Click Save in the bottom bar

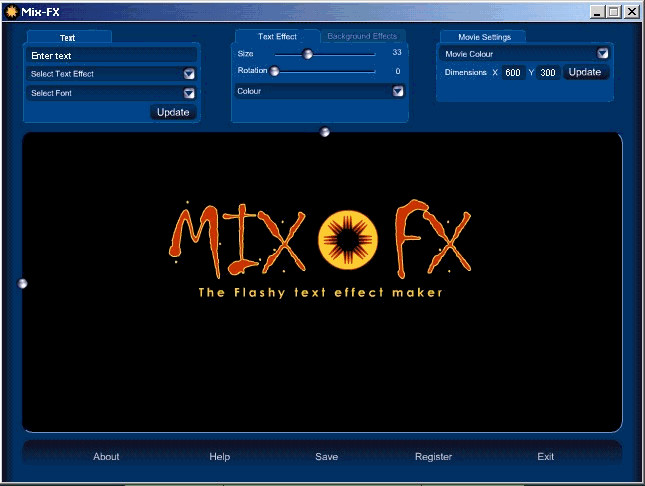(x=327, y=457)
